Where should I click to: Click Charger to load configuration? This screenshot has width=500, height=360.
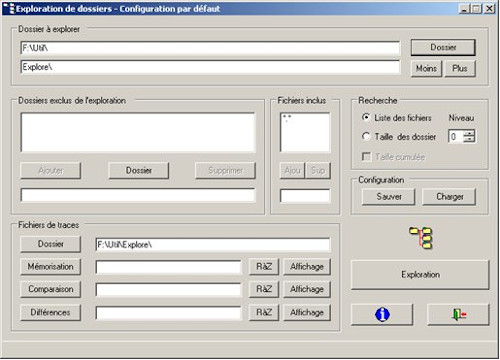click(x=449, y=197)
